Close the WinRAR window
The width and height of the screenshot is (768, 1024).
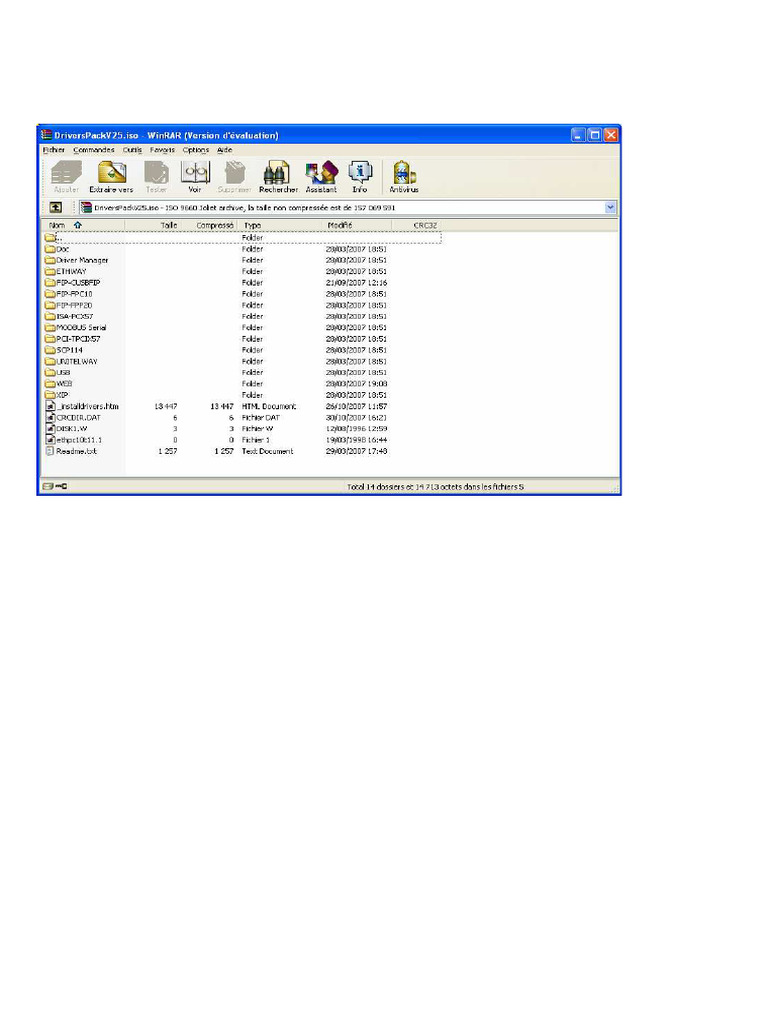(x=611, y=135)
